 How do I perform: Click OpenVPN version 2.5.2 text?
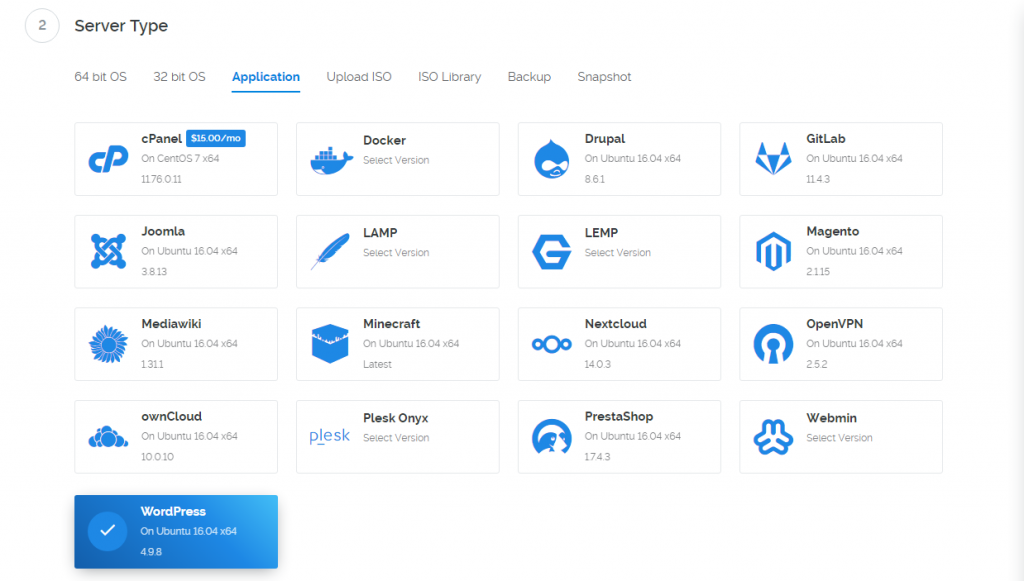point(816,364)
